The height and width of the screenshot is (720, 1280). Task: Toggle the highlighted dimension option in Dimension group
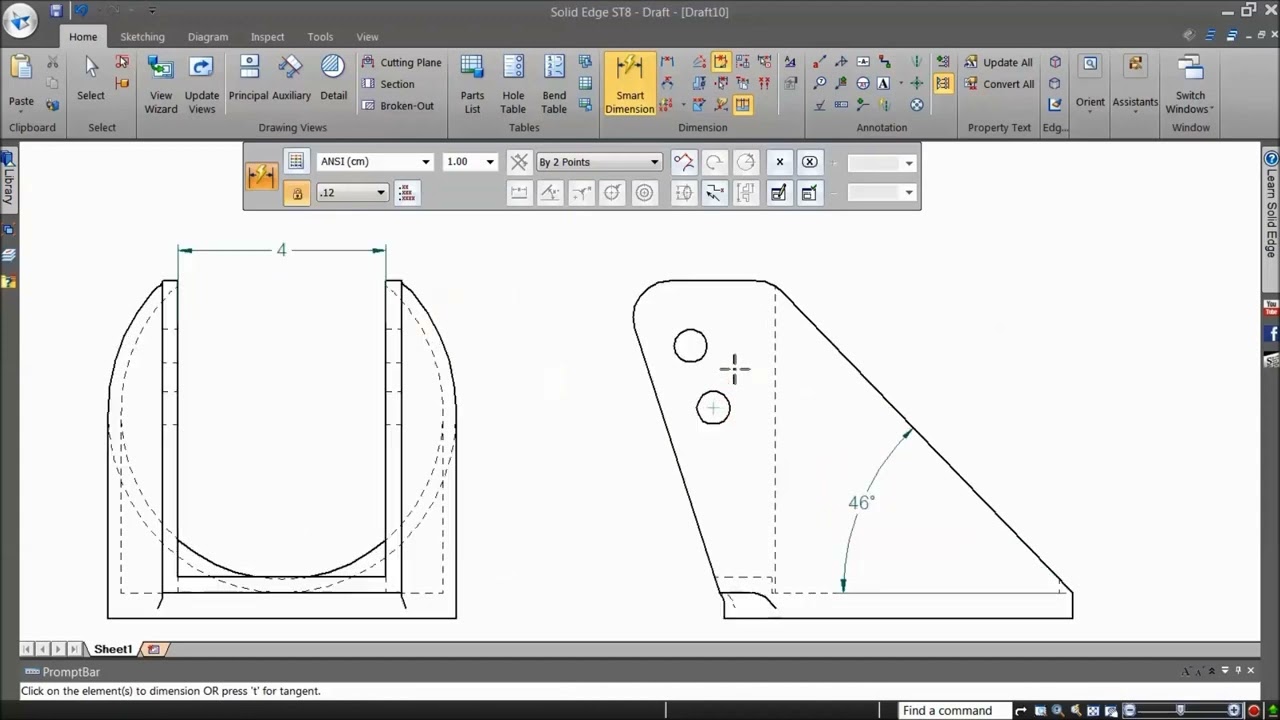pyautogui.click(x=720, y=62)
